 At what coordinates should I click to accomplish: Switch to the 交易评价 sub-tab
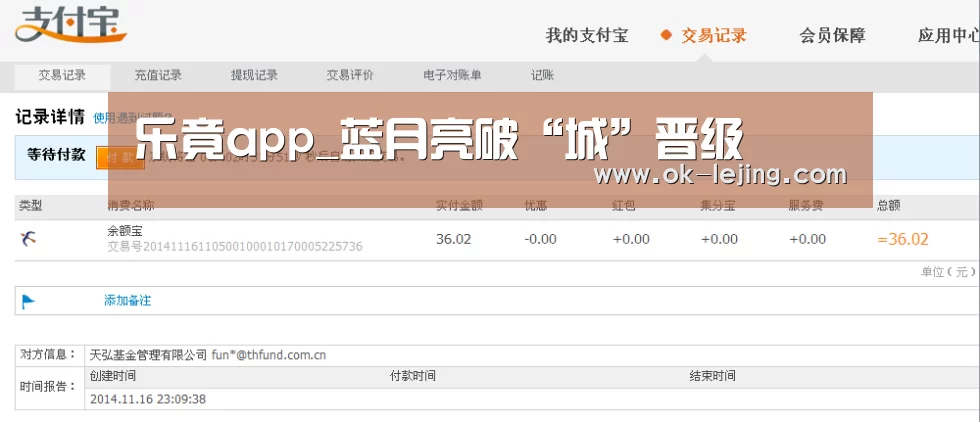point(350,76)
